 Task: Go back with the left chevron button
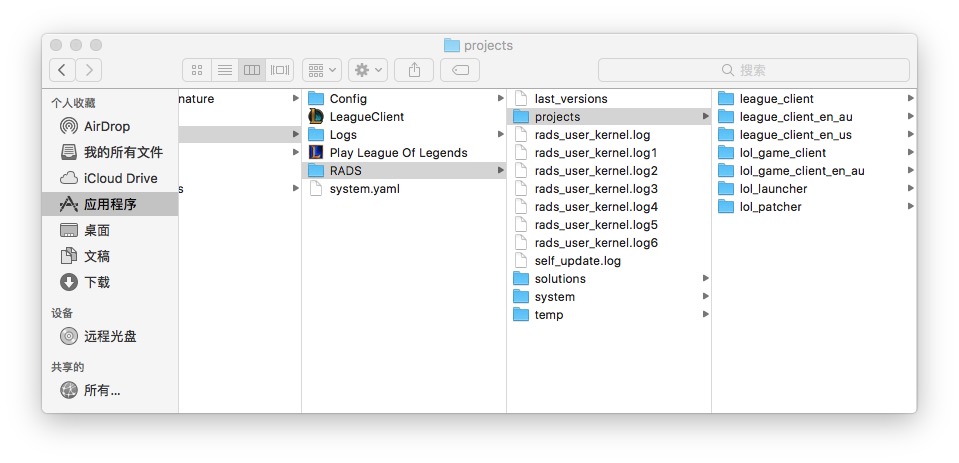(x=62, y=70)
